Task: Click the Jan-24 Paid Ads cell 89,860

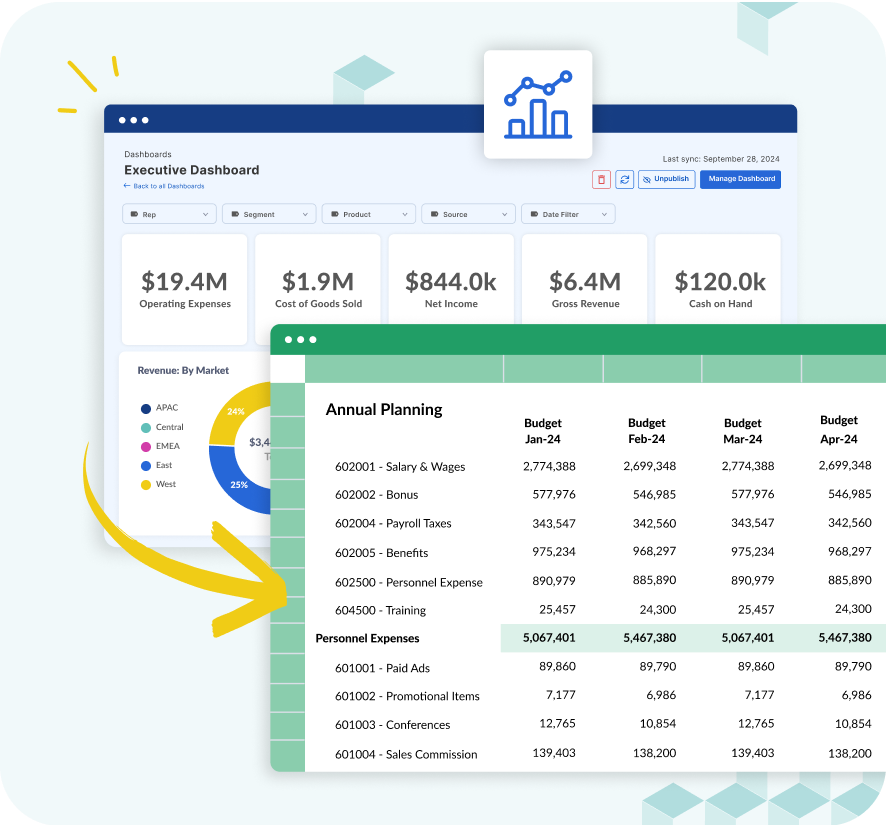Action: point(557,667)
